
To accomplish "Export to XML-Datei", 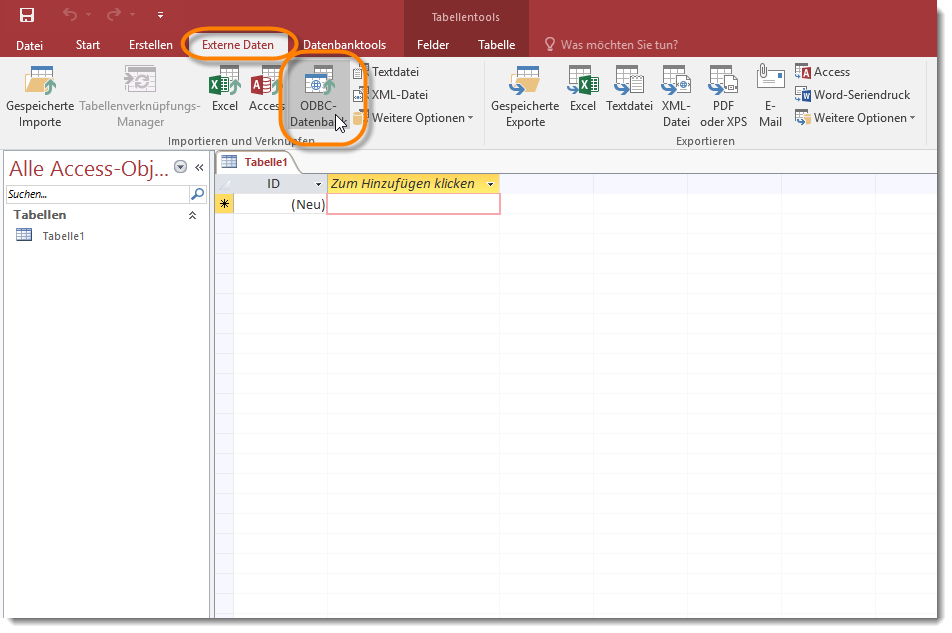I will pyautogui.click(x=676, y=98).
